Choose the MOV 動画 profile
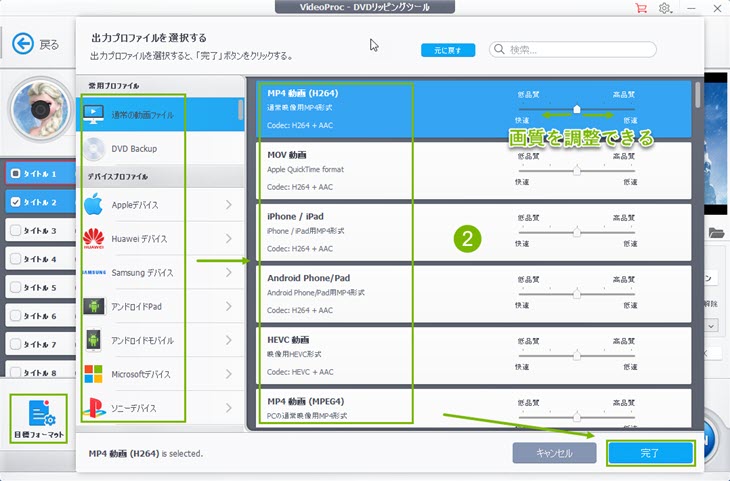730x481 pixels. (x=473, y=171)
